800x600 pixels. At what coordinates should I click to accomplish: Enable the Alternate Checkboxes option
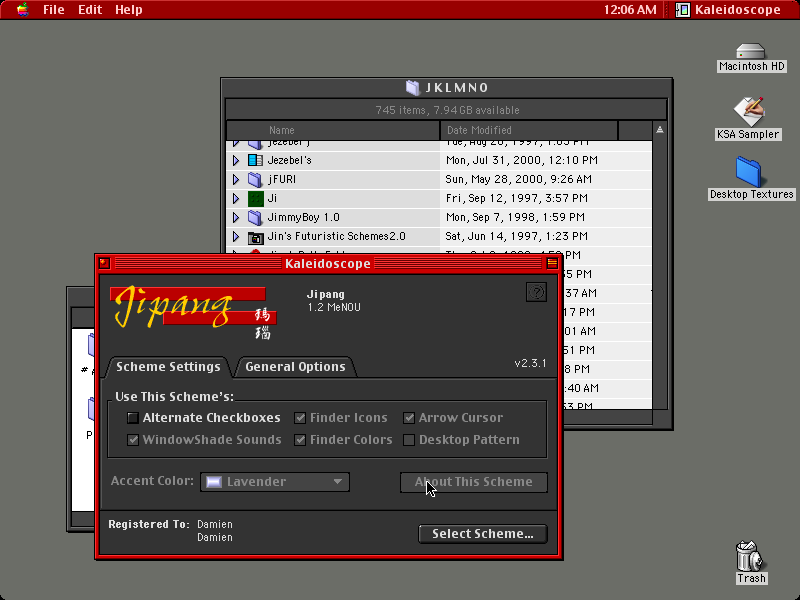coord(133,418)
